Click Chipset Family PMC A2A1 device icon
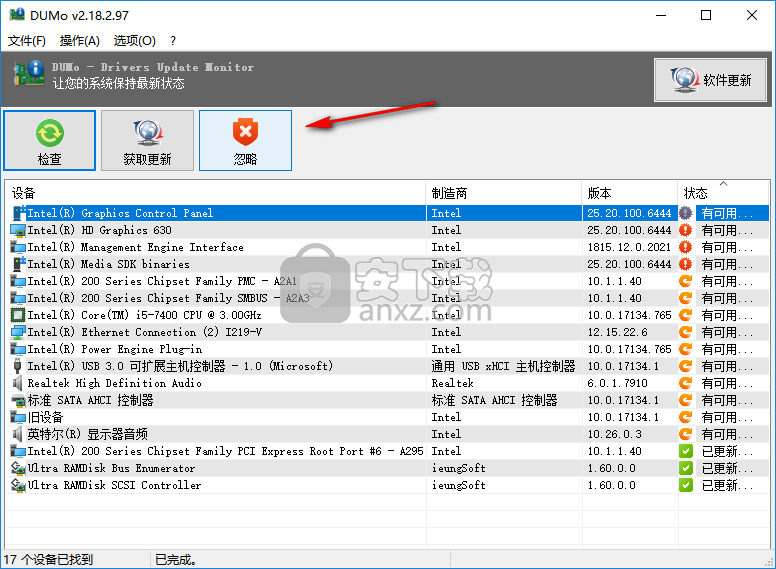Image resolution: width=776 pixels, height=569 pixels. tap(18, 282)
